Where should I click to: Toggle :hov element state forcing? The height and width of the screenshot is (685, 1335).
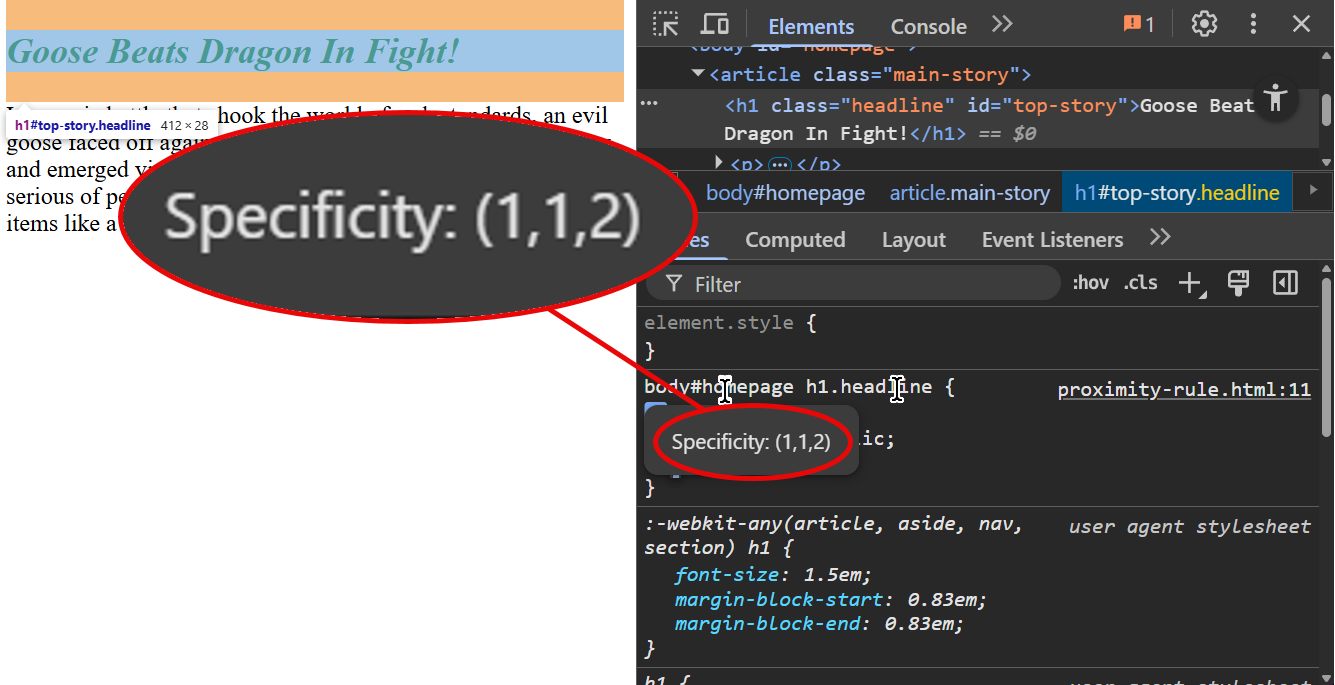pos(1091,283)
